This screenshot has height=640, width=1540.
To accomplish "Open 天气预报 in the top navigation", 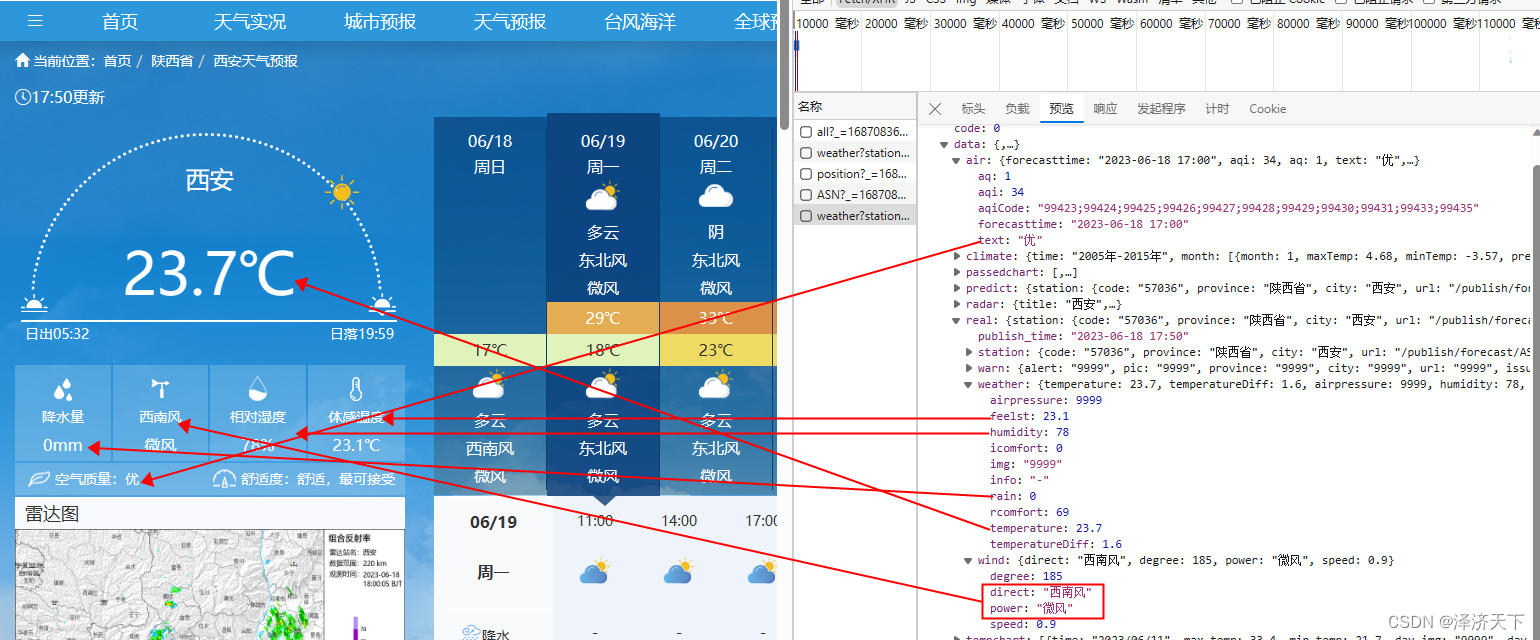I will (510, 21).
